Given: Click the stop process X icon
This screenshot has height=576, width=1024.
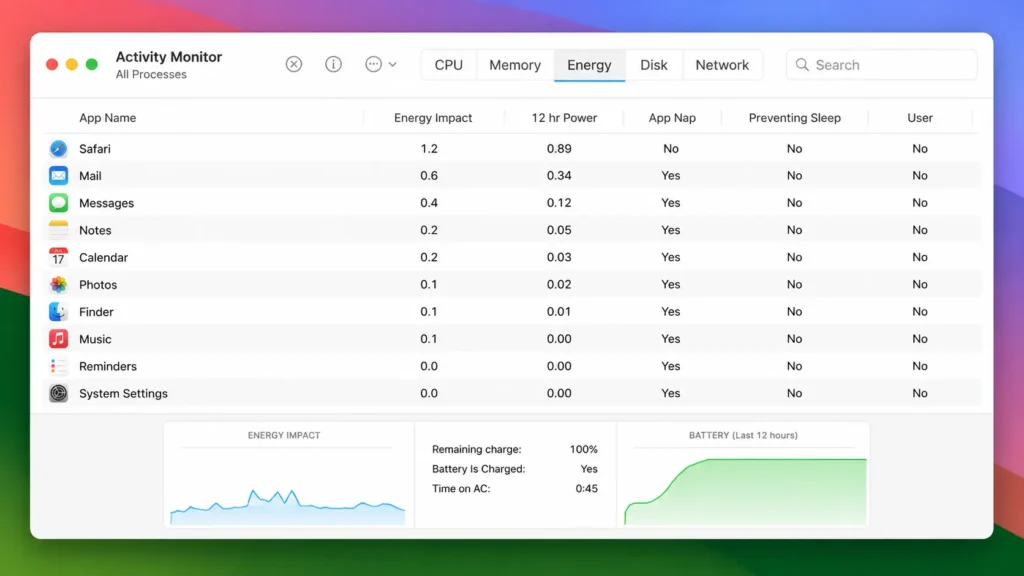Looking at the screenshot, I should tap(294, 64).
